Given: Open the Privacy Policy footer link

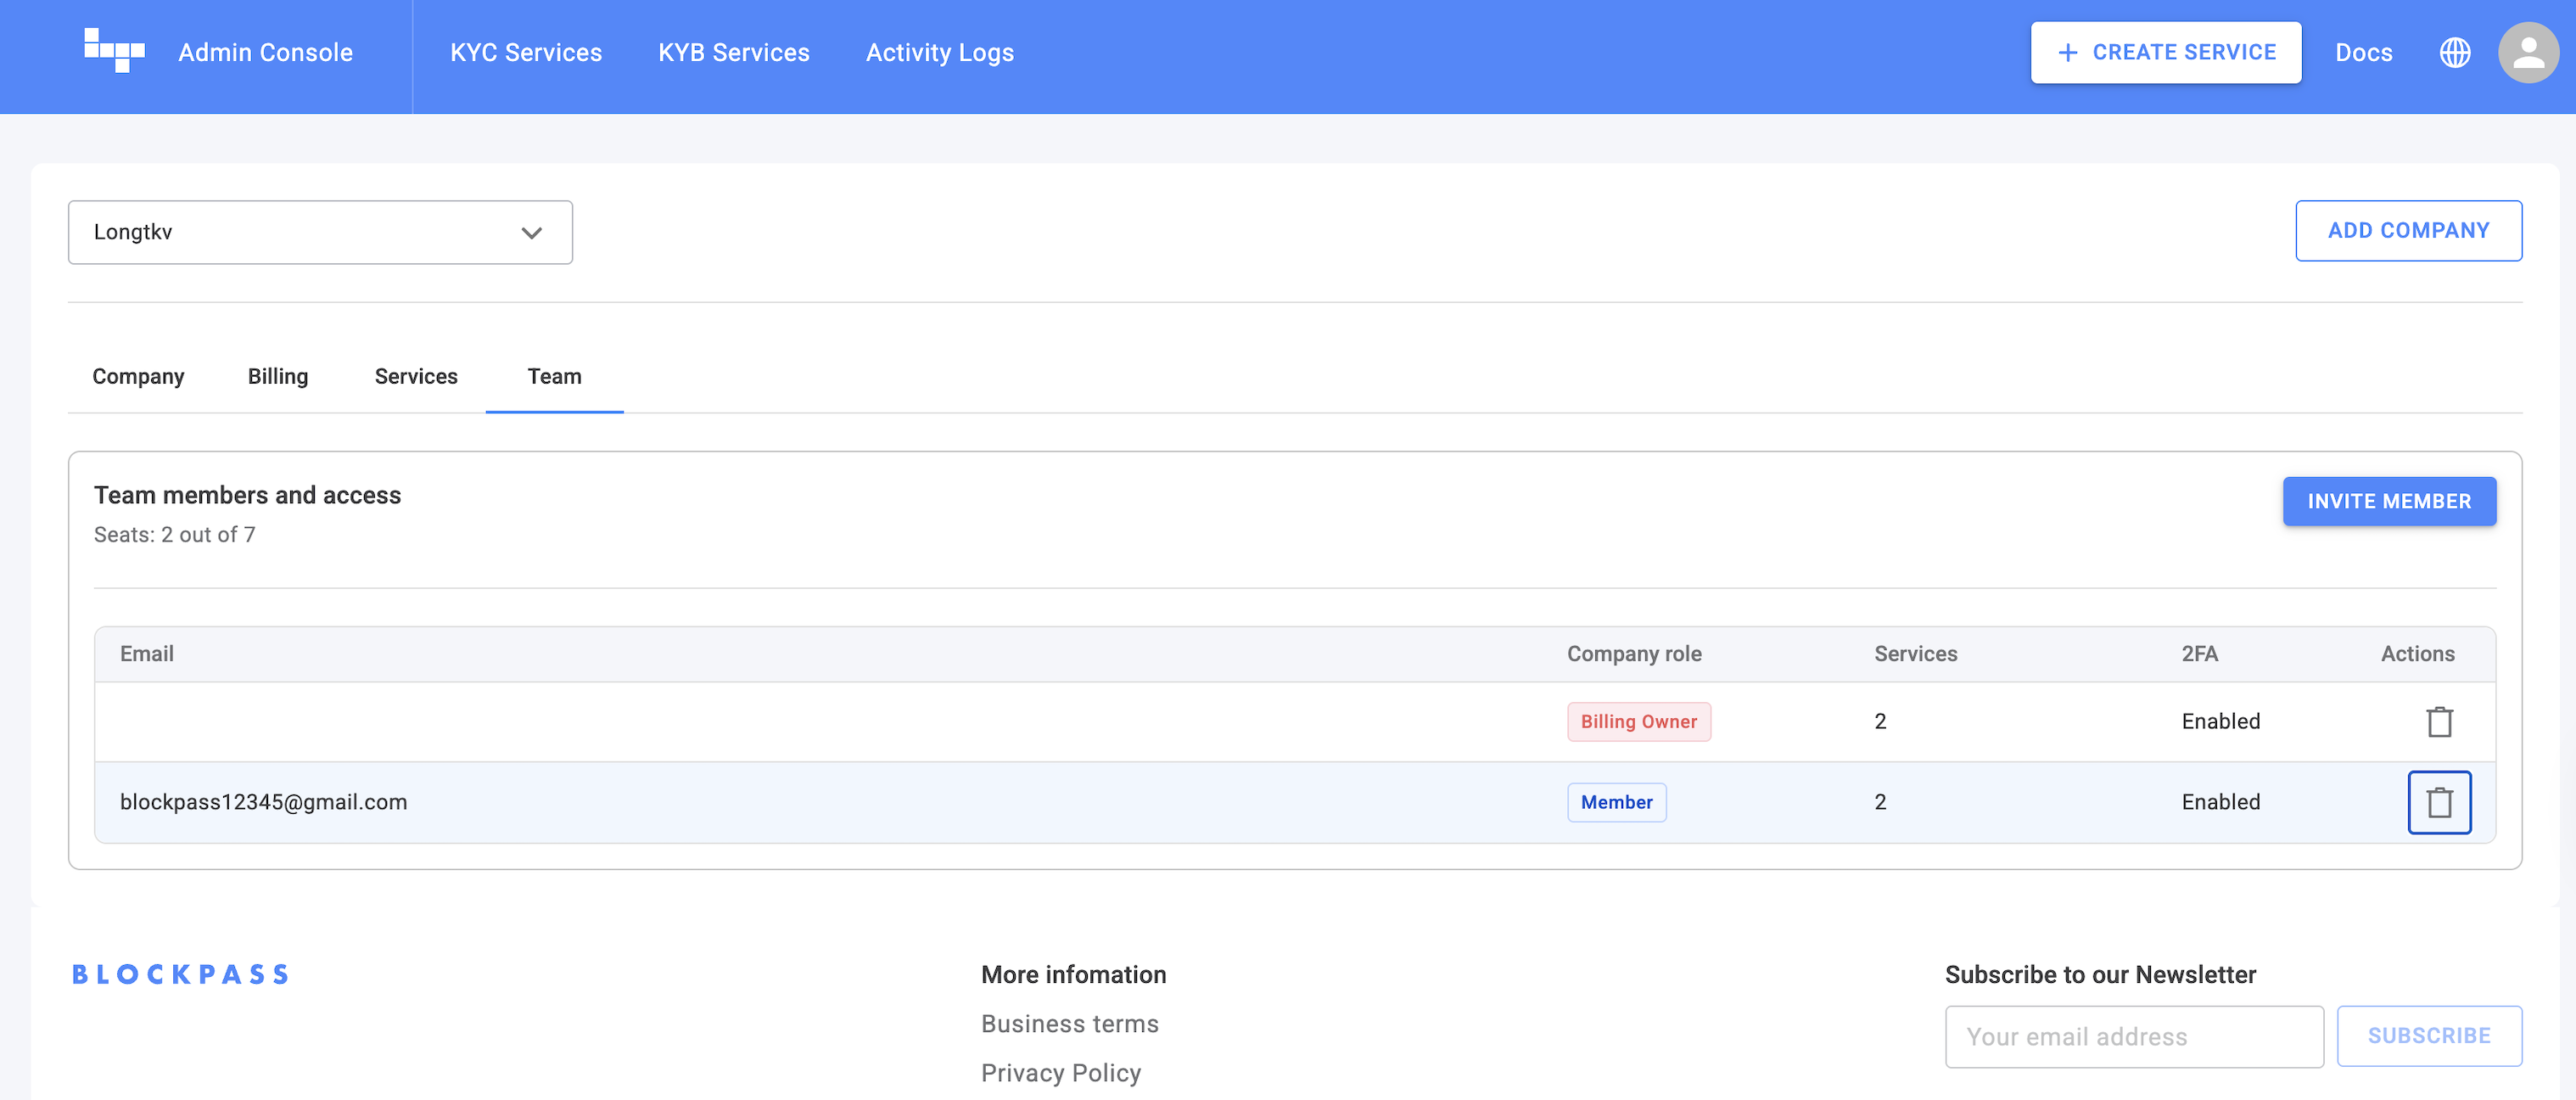Looking at the screenshot, I should (x=1060, y=1073).
